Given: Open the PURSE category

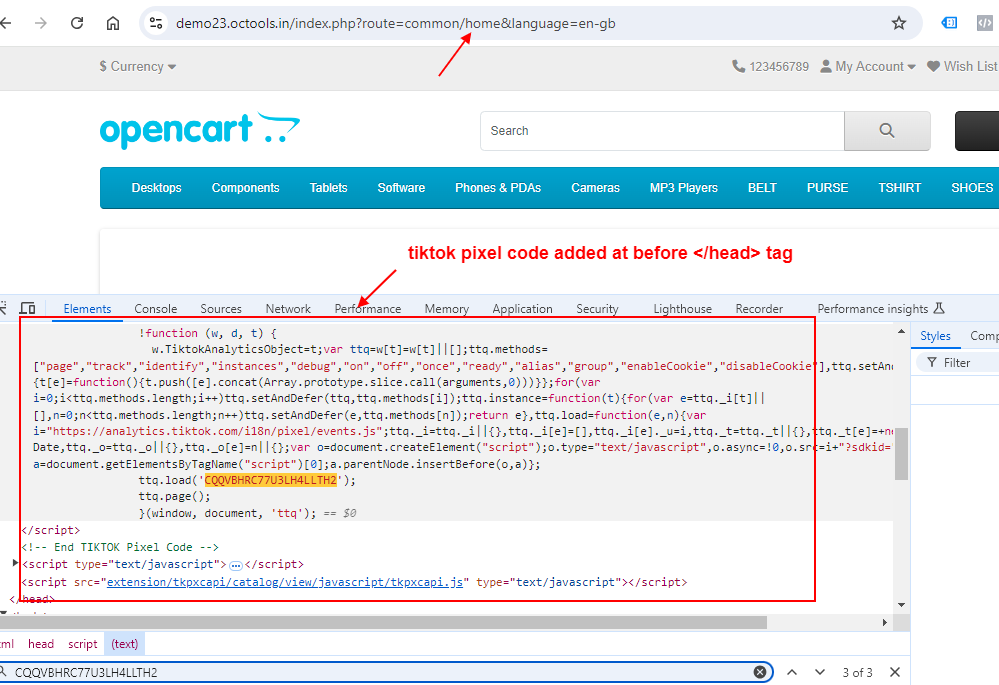Looking at the screenshot, I should tap(828, 188).
